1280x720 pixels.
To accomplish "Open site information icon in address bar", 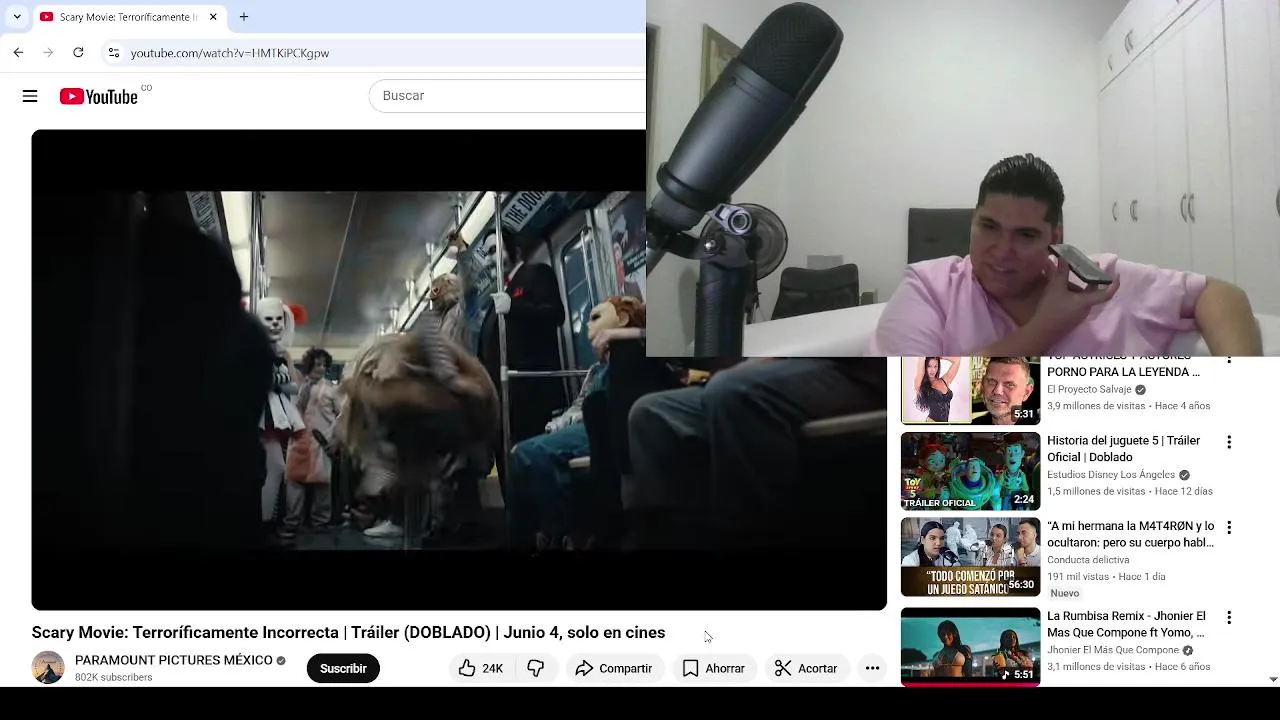I will [114, 52].
